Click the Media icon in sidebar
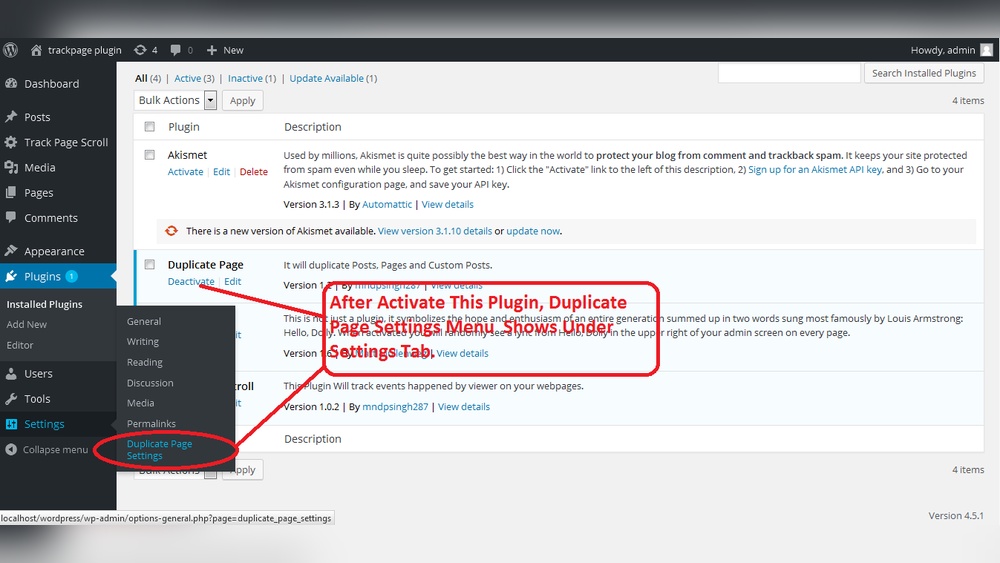This screenshot has width=1000, height=563. 11,167
